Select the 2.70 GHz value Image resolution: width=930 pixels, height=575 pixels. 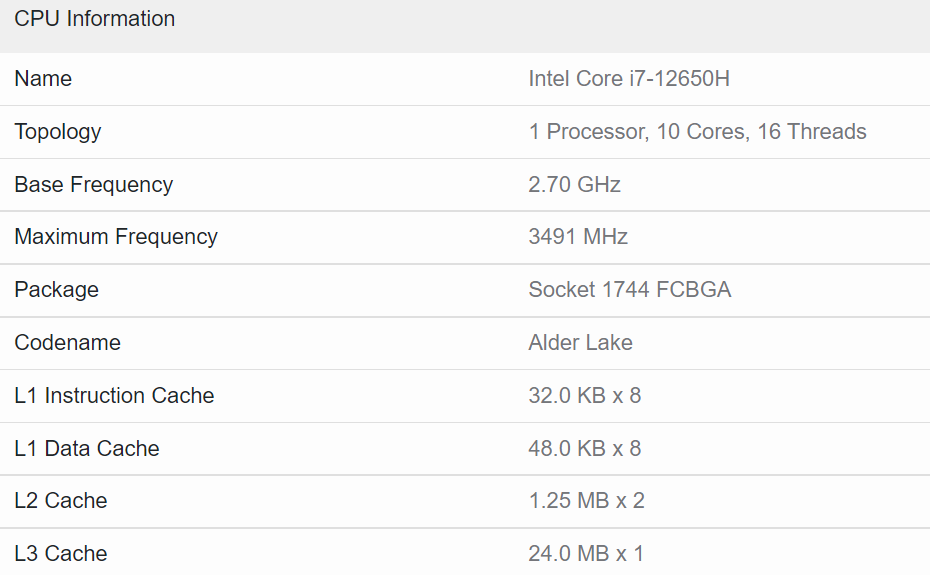(x=575, y=185)
